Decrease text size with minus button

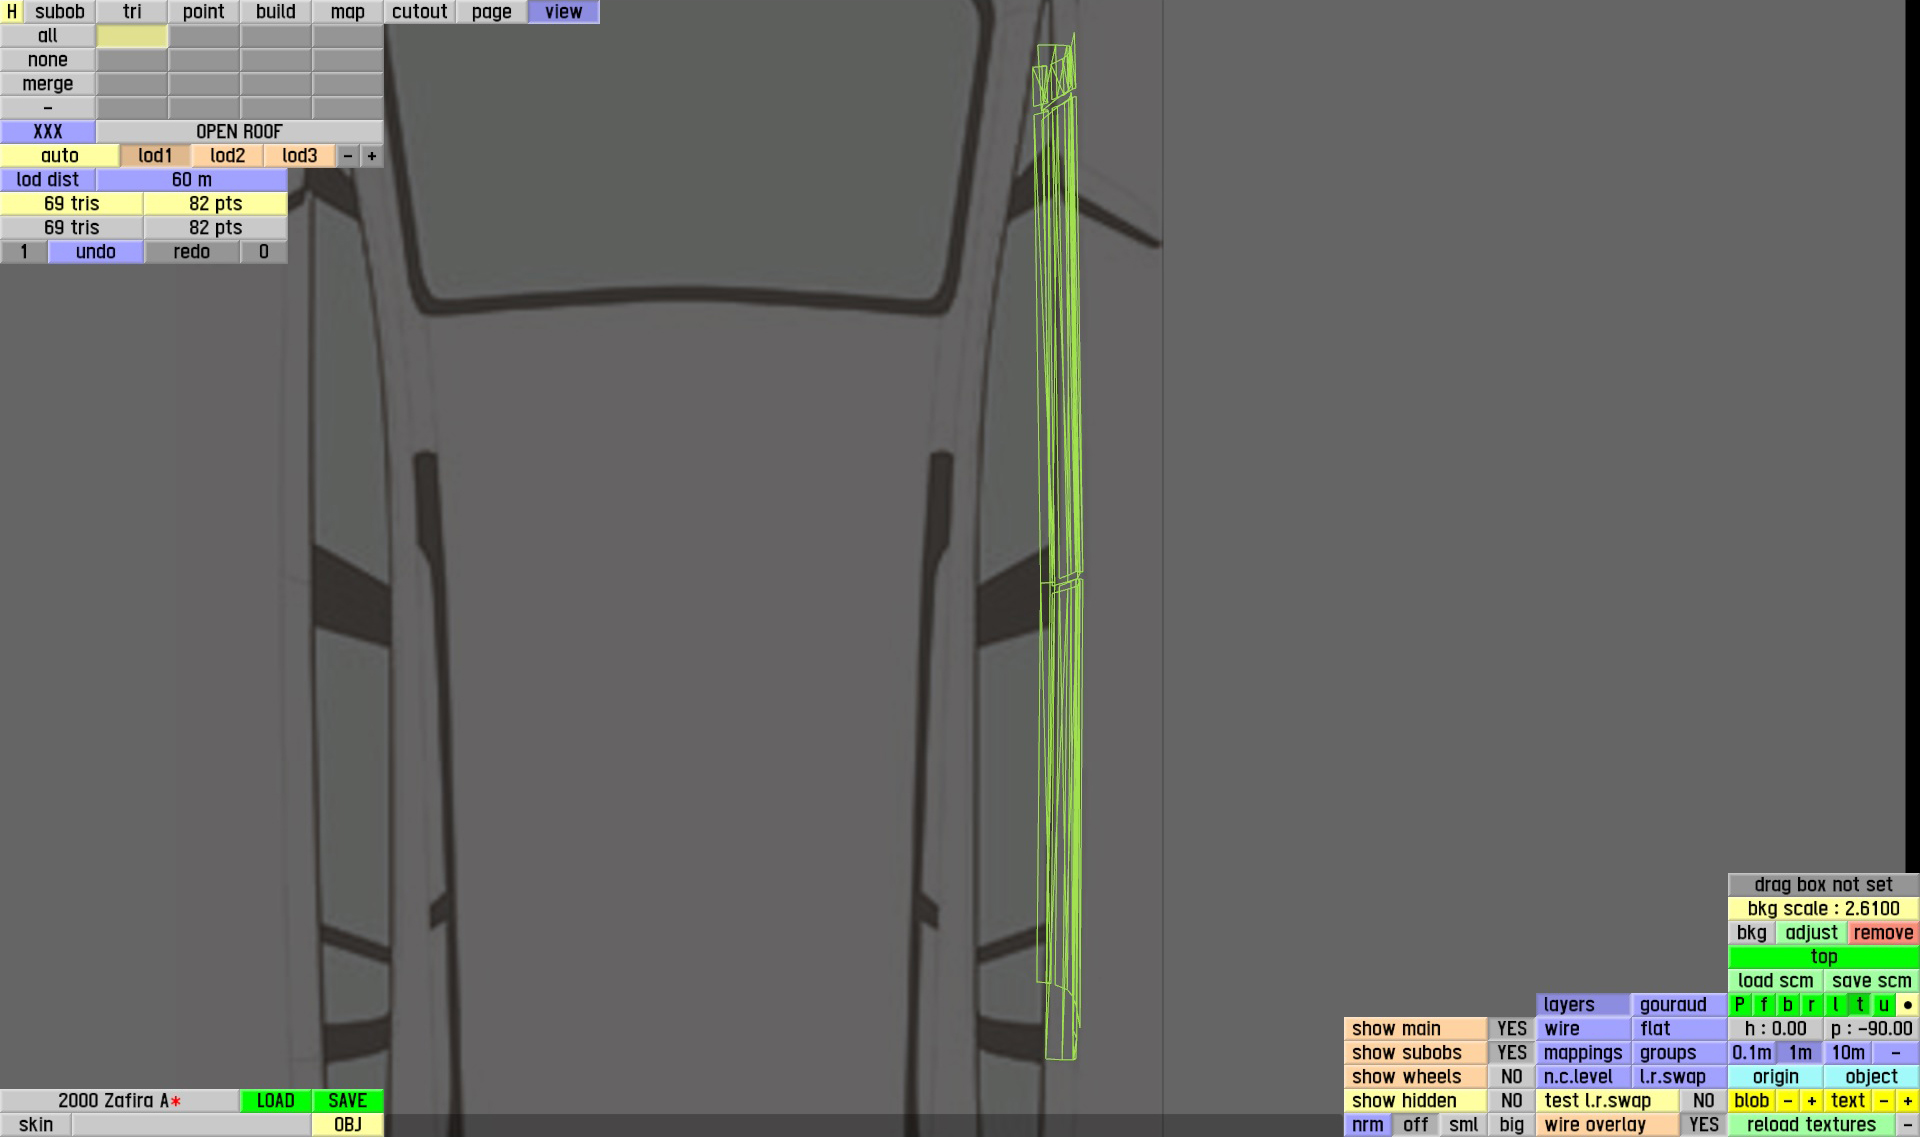(x=1883, y=1101)
